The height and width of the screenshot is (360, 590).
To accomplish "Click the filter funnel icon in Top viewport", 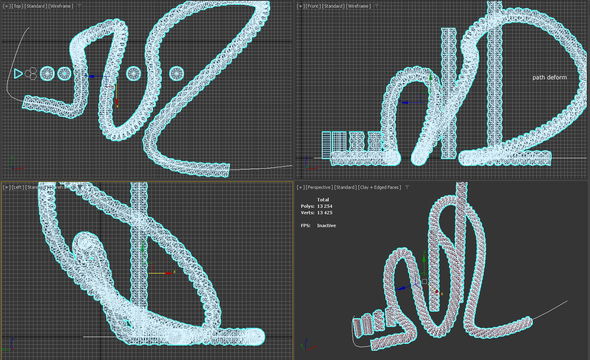I will tap(79, 6).
